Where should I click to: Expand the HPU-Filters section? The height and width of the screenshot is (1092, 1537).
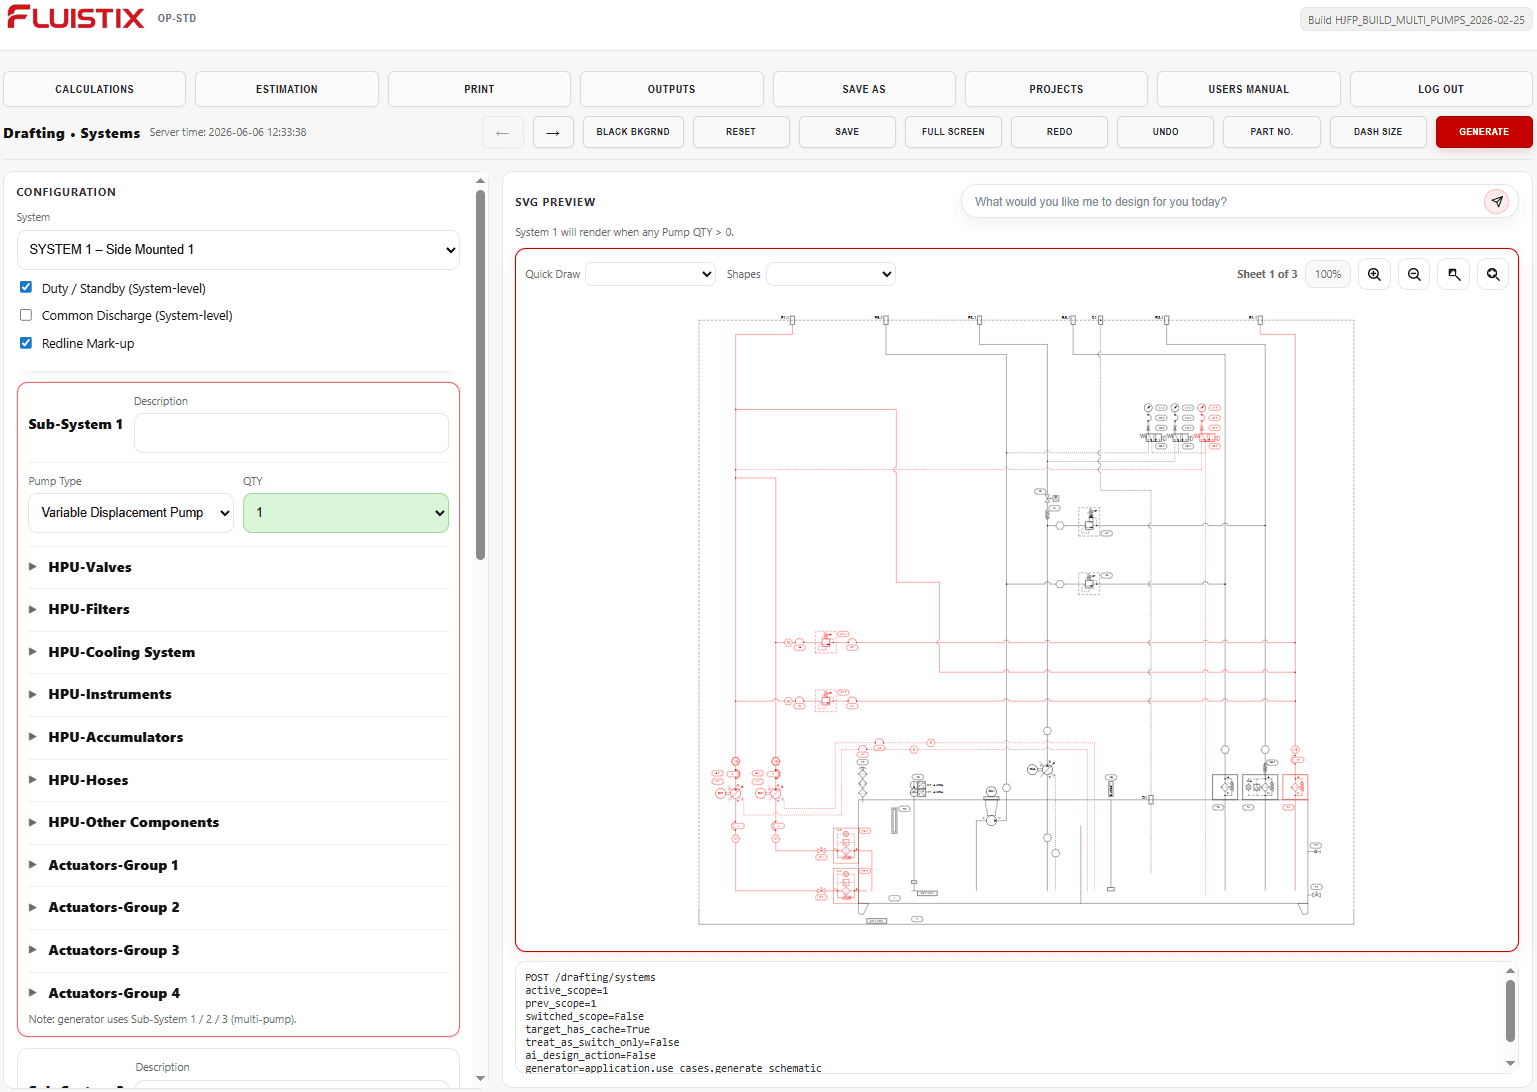coord(238,609)
